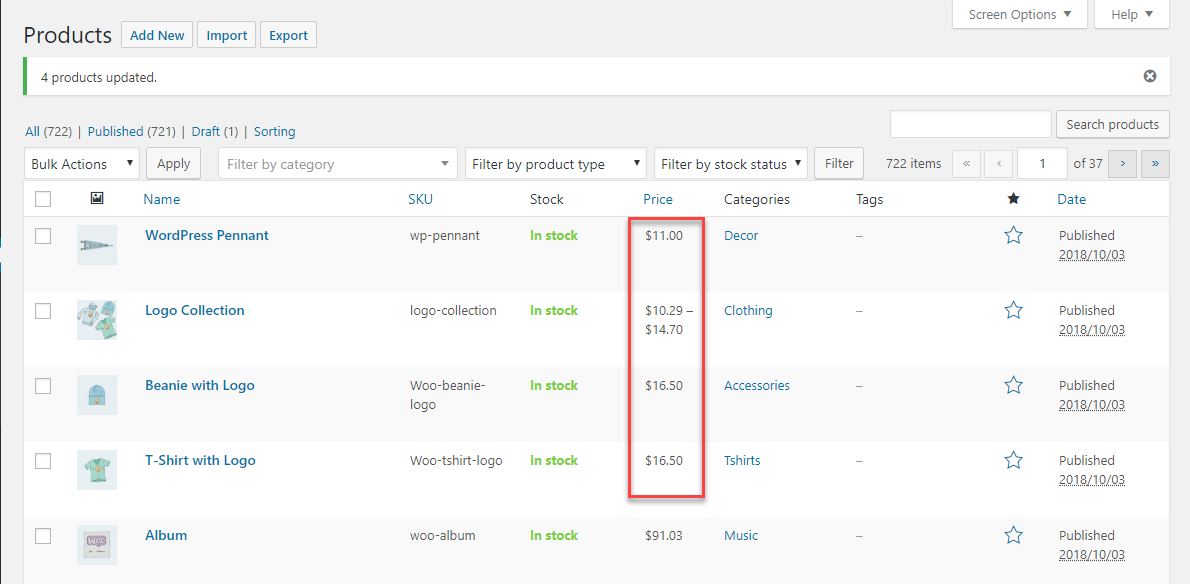Viewport: 1190px width, 584px height.
Task: Go to the next page of products
Action: [1122, 163]
